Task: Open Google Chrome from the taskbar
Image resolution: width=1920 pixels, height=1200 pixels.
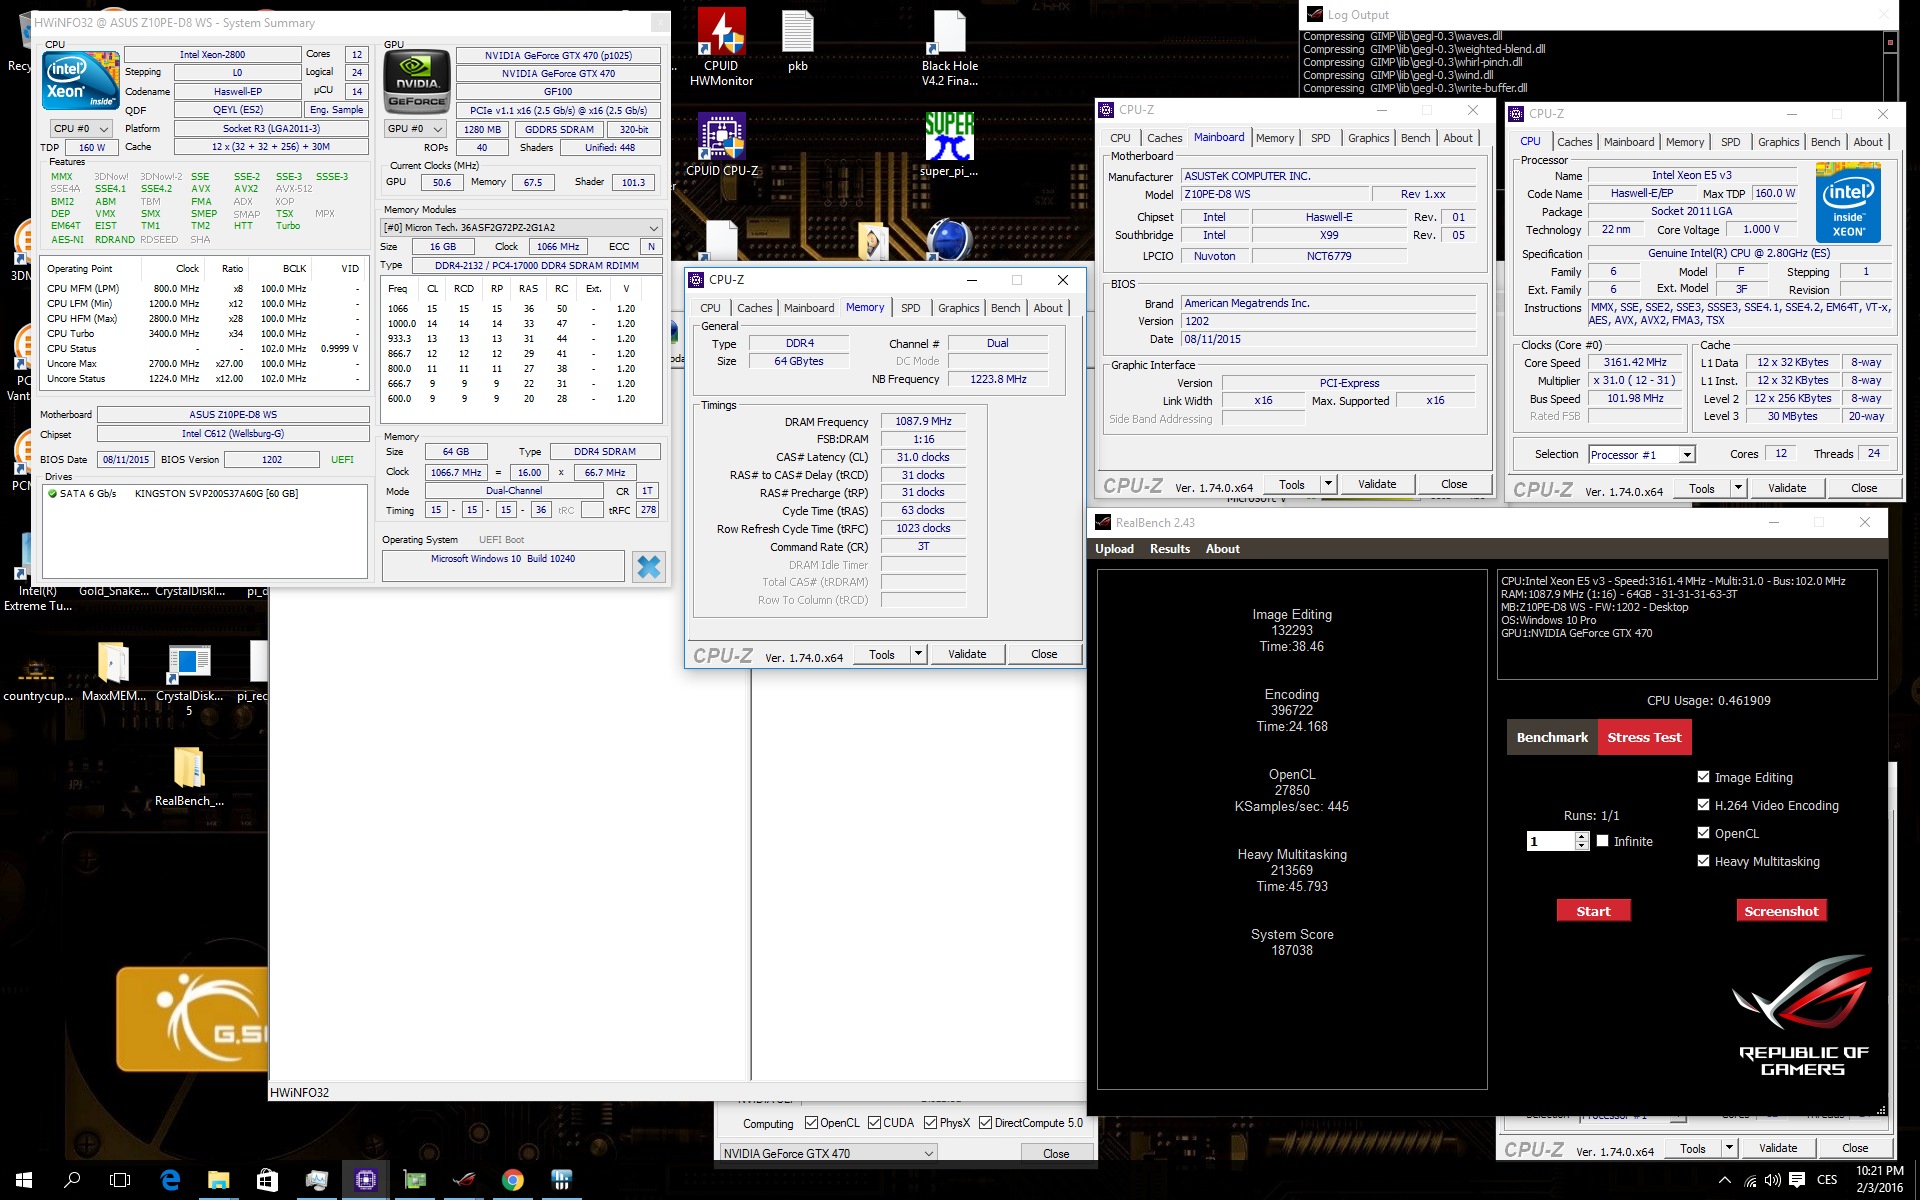Action: [512, 1180]
